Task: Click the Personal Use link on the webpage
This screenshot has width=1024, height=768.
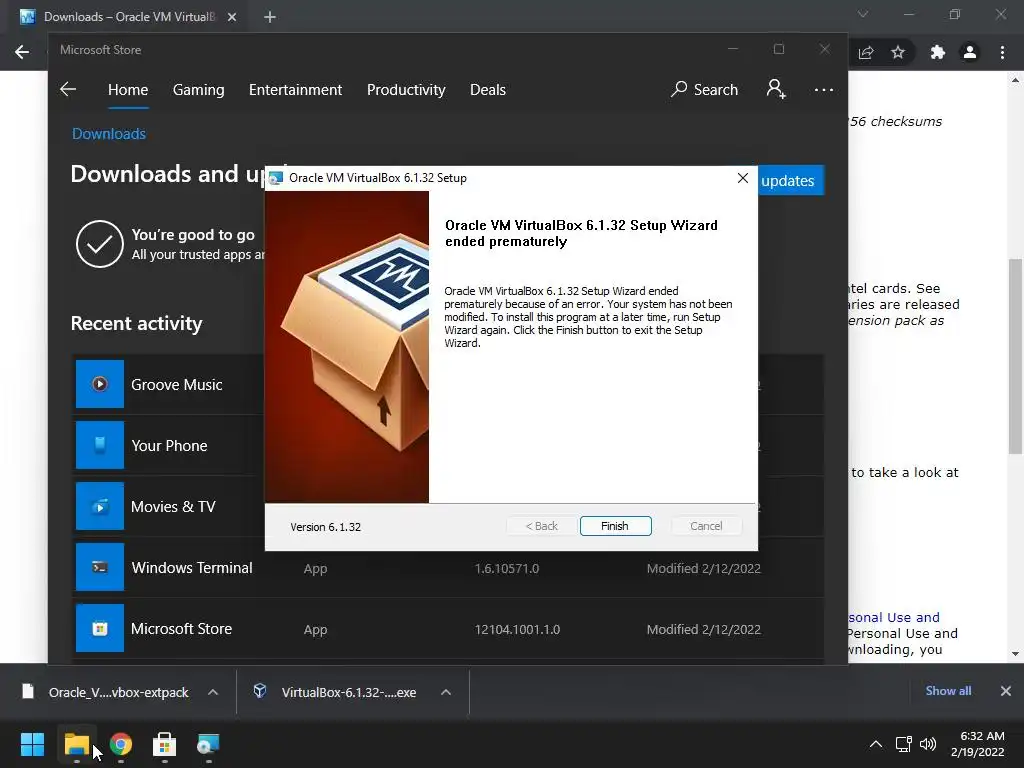Action: 893,617
